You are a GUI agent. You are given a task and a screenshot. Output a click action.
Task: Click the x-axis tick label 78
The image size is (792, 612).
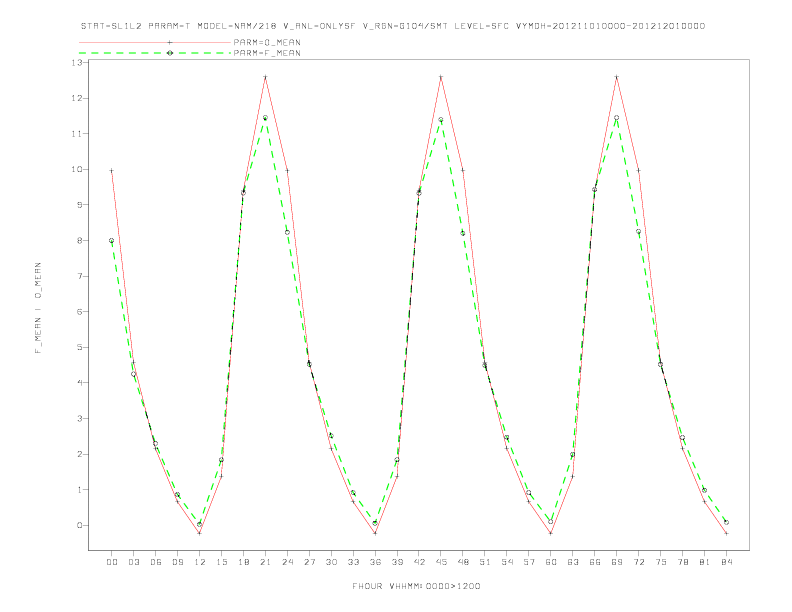682,562
